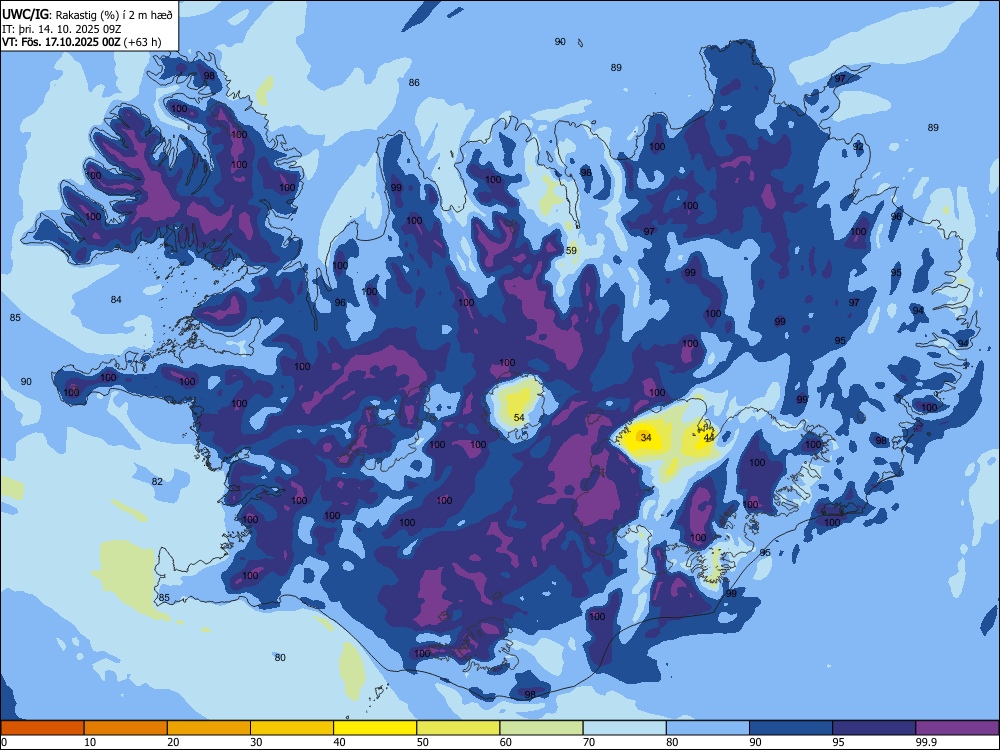Screen dimensions: 1000x750
Task: Click the legend label "30"
Action: 256,742
